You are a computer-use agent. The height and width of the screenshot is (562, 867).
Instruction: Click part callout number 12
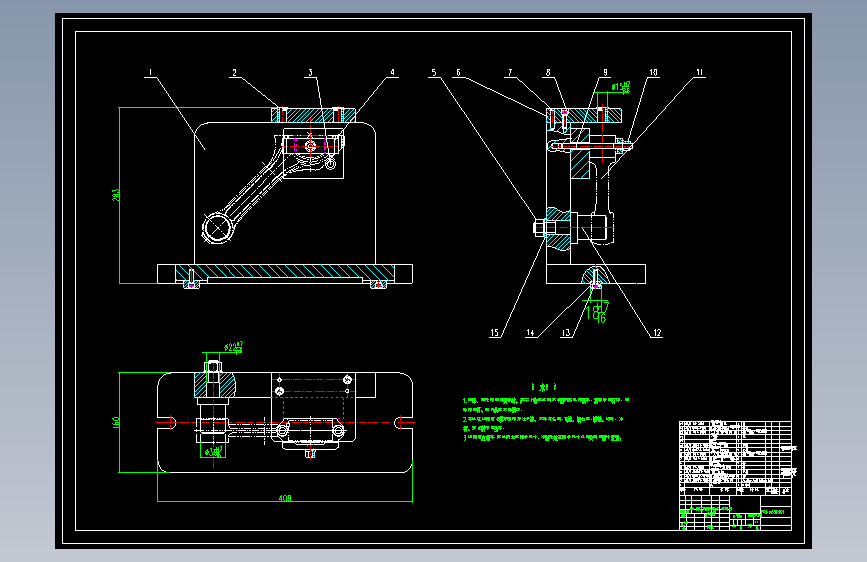[x=657, y=332]
